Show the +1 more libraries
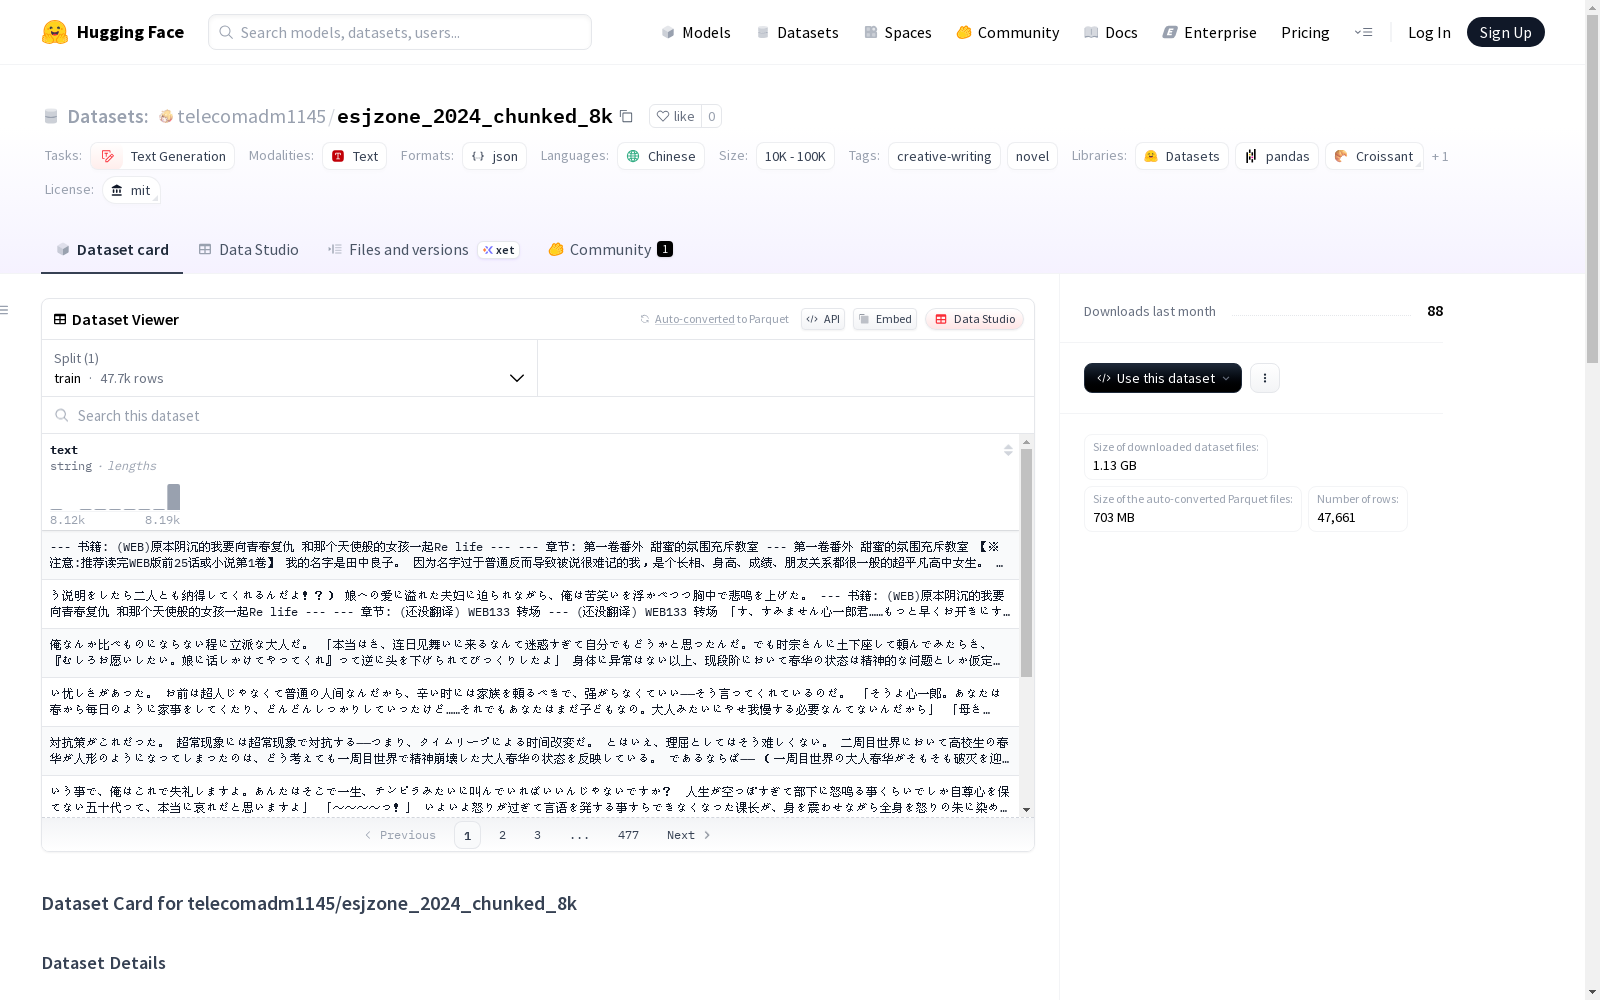This screenshot has height=1000, width=1600. click(1440, 156)
